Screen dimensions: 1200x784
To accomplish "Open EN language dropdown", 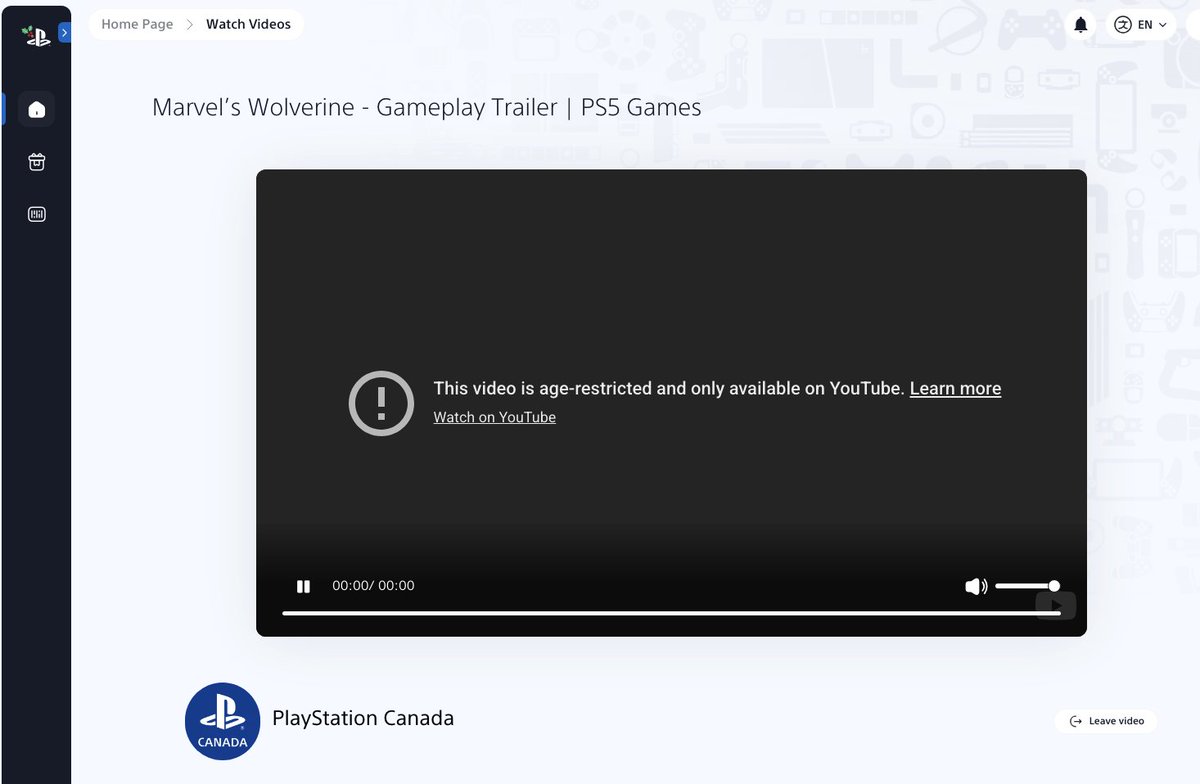I will pyautogui.click(x=1140, y=25).
